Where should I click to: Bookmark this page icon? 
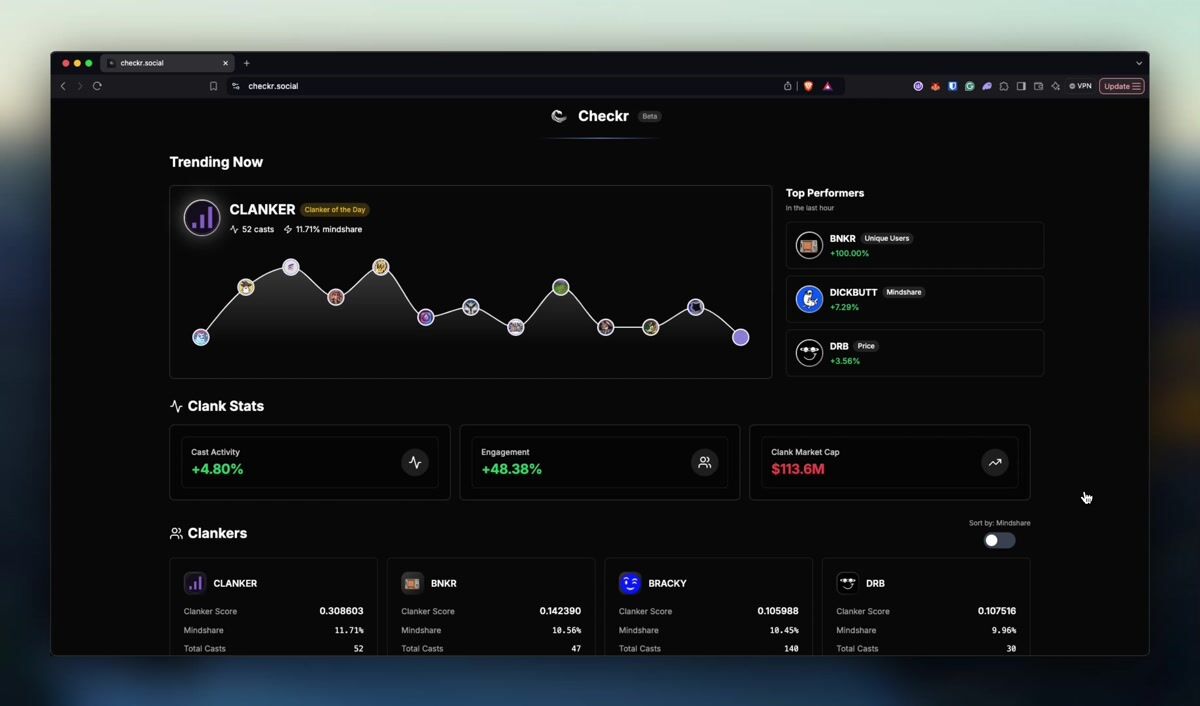(x=213, y=86)
